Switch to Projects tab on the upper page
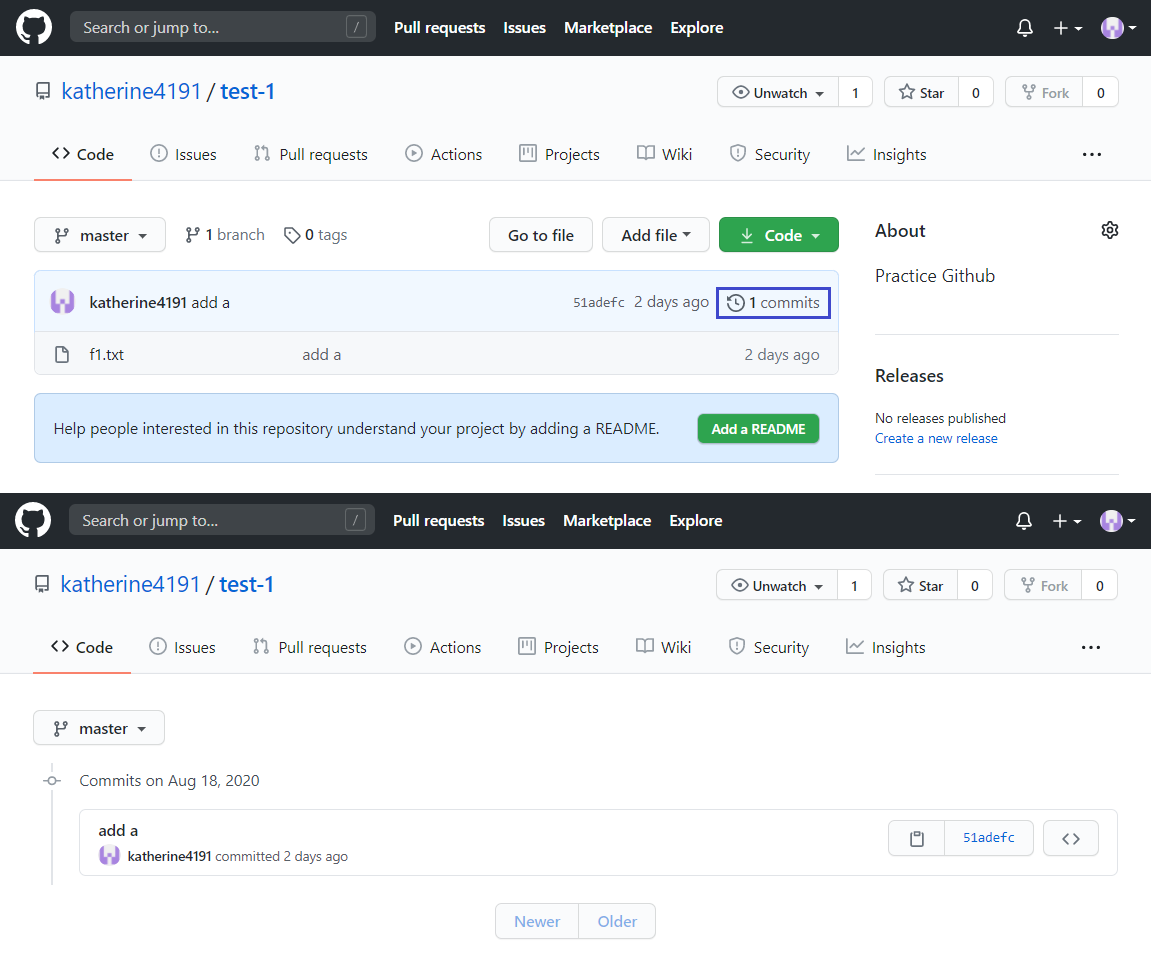Screen dimensions: 1151x975 point(559,154)
